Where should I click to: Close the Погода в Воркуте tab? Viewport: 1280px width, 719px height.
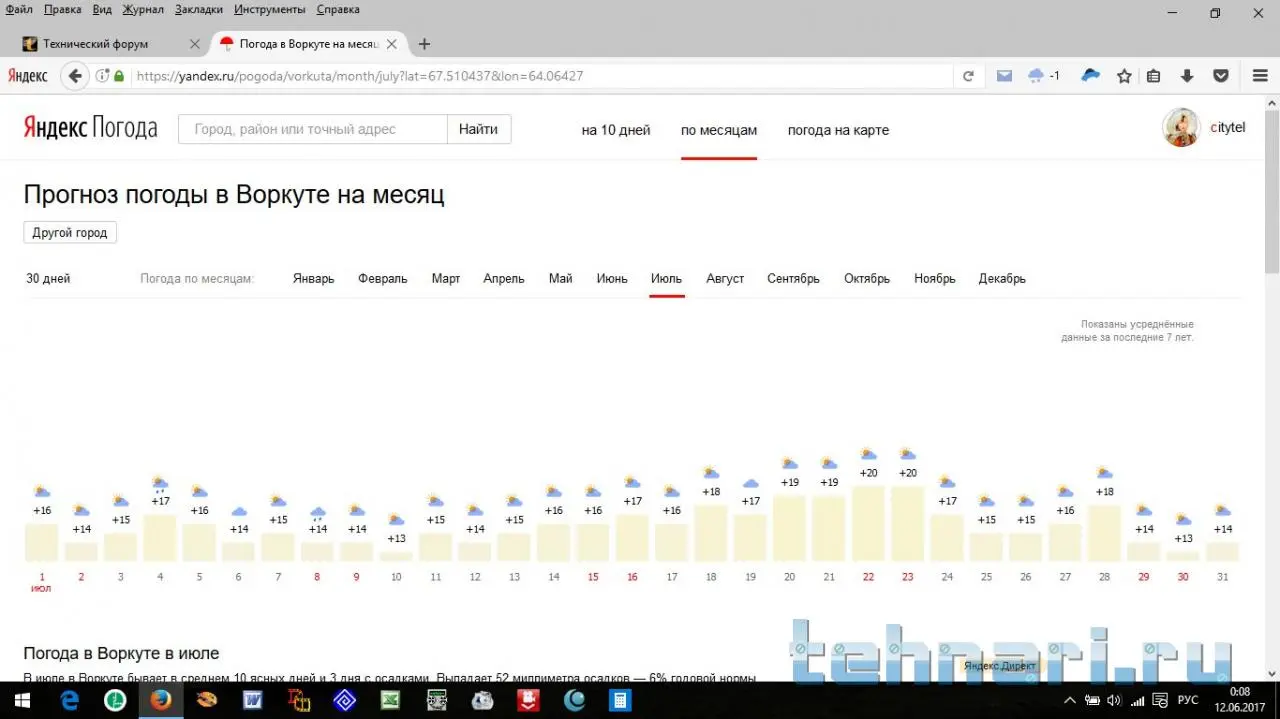pyautogui.click(x=391, y=44)
